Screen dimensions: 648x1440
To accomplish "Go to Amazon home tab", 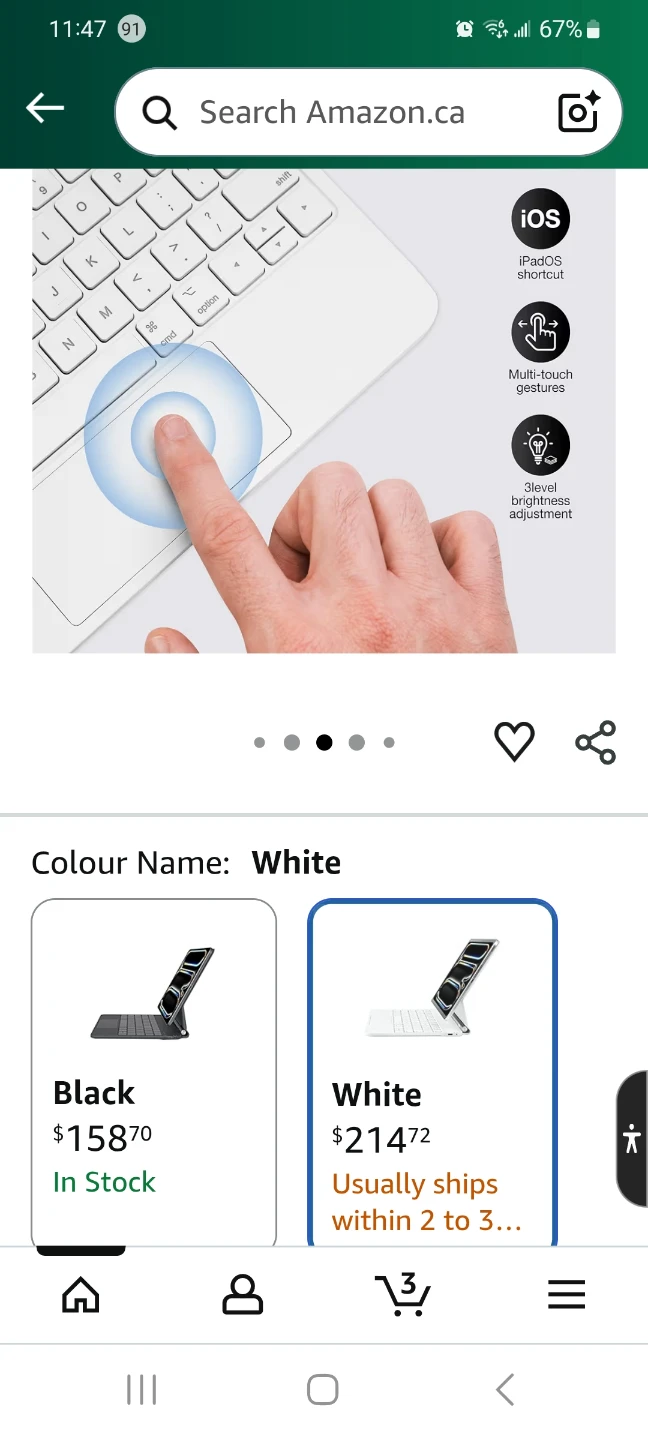I will pos(81,1295).
